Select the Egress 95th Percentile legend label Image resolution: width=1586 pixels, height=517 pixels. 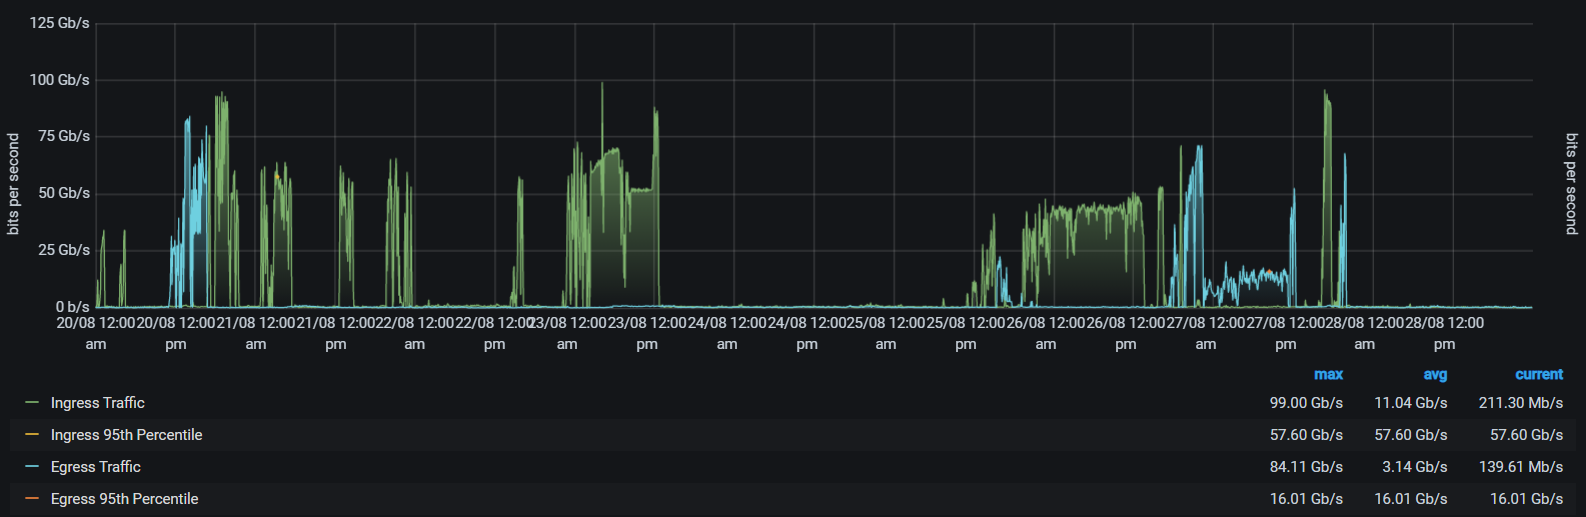click(x=124, y=499)
